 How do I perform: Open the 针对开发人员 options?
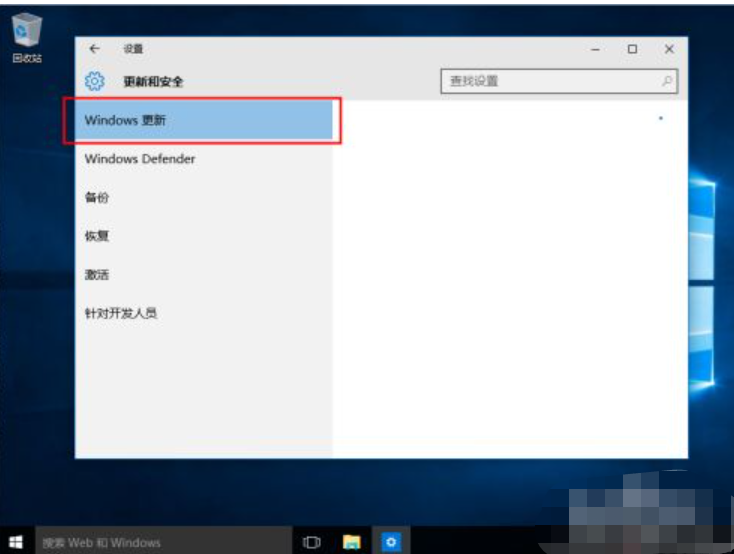[x=121, y=313]
